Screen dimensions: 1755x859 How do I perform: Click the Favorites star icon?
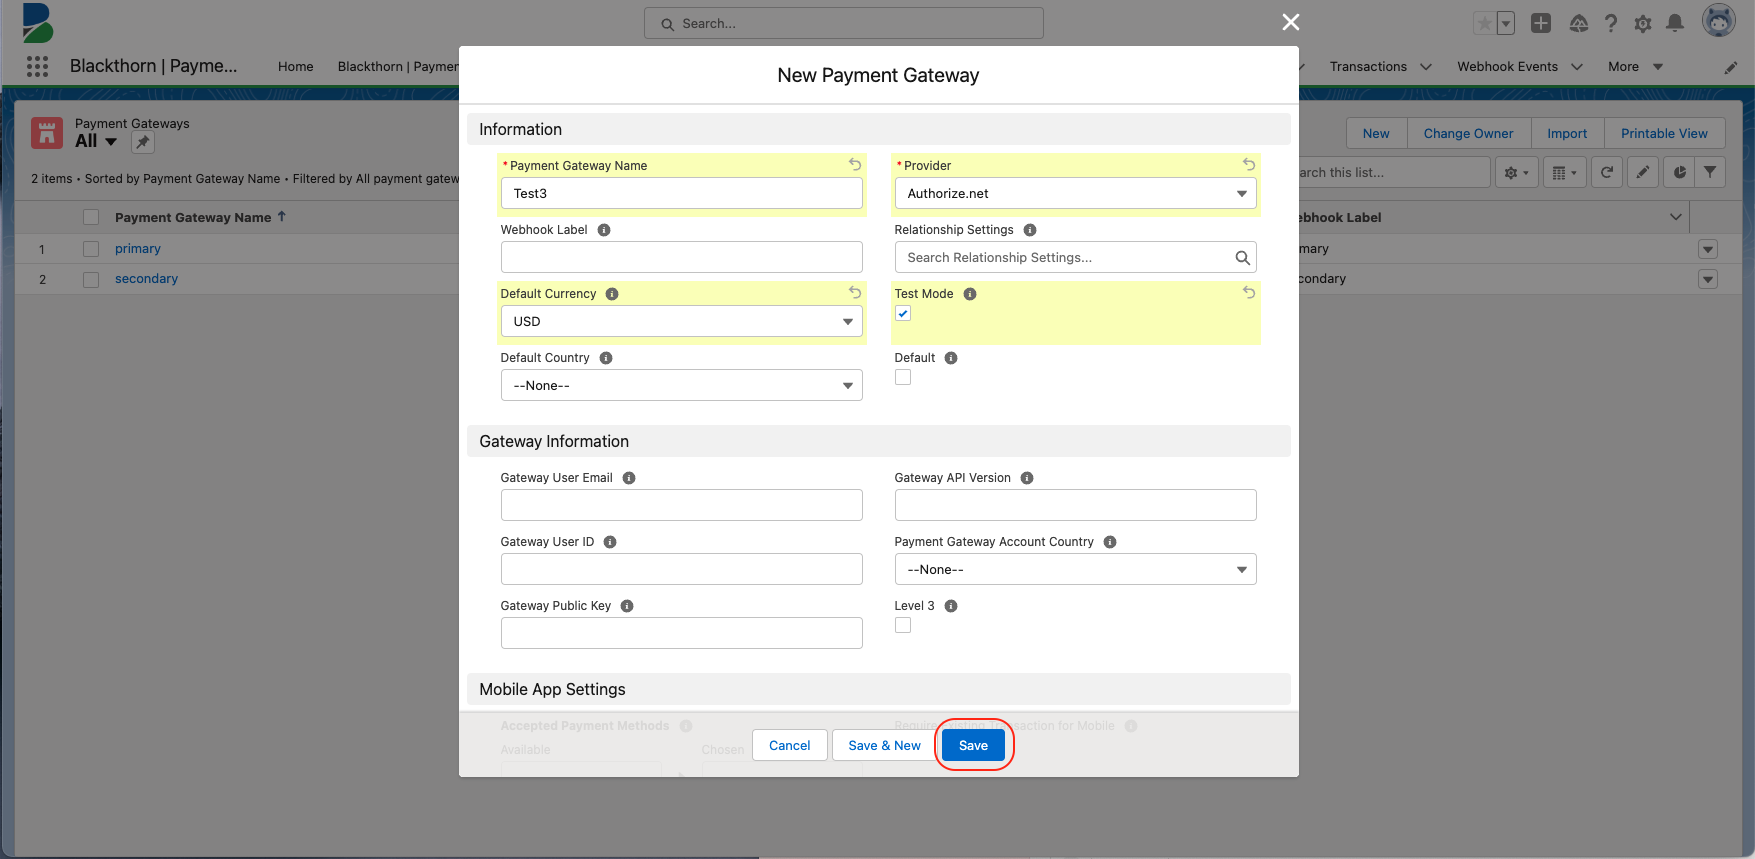point(1485,23)
